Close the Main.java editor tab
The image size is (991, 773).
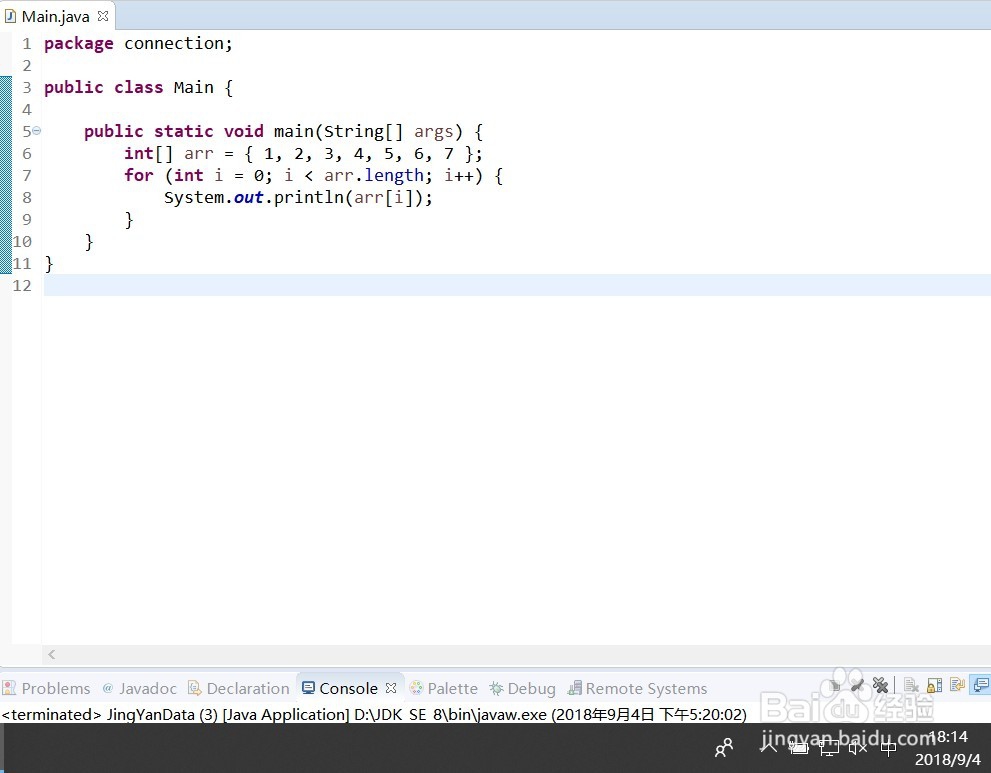tap(103, 16)
